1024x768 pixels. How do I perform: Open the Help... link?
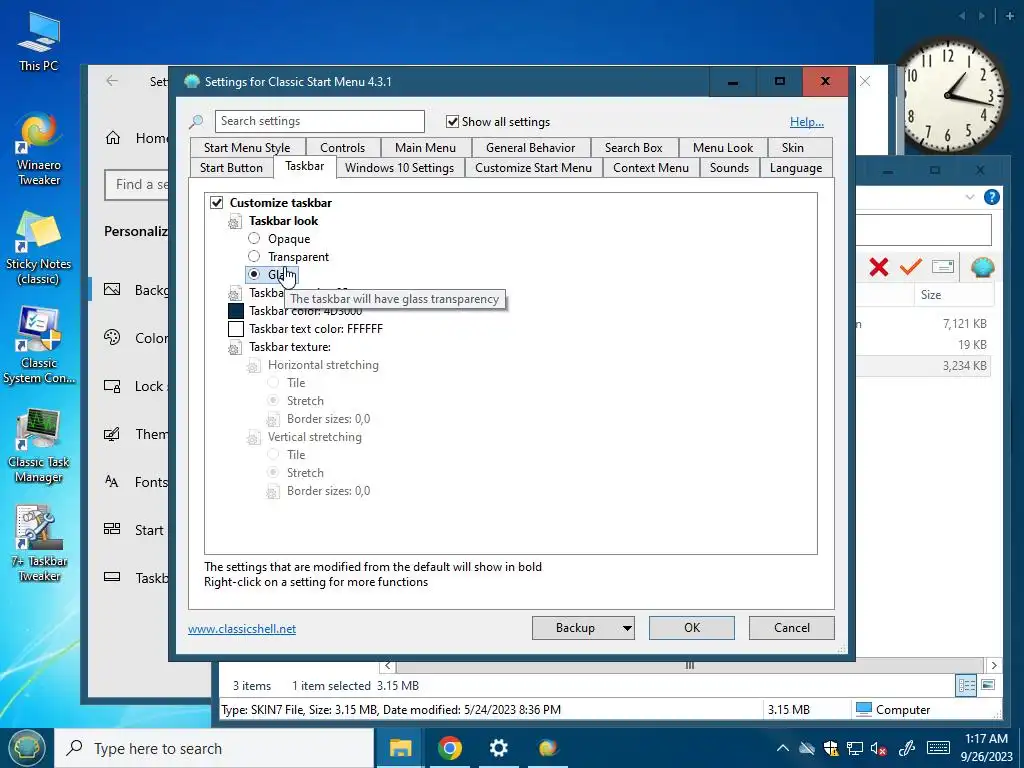[807, 121]
